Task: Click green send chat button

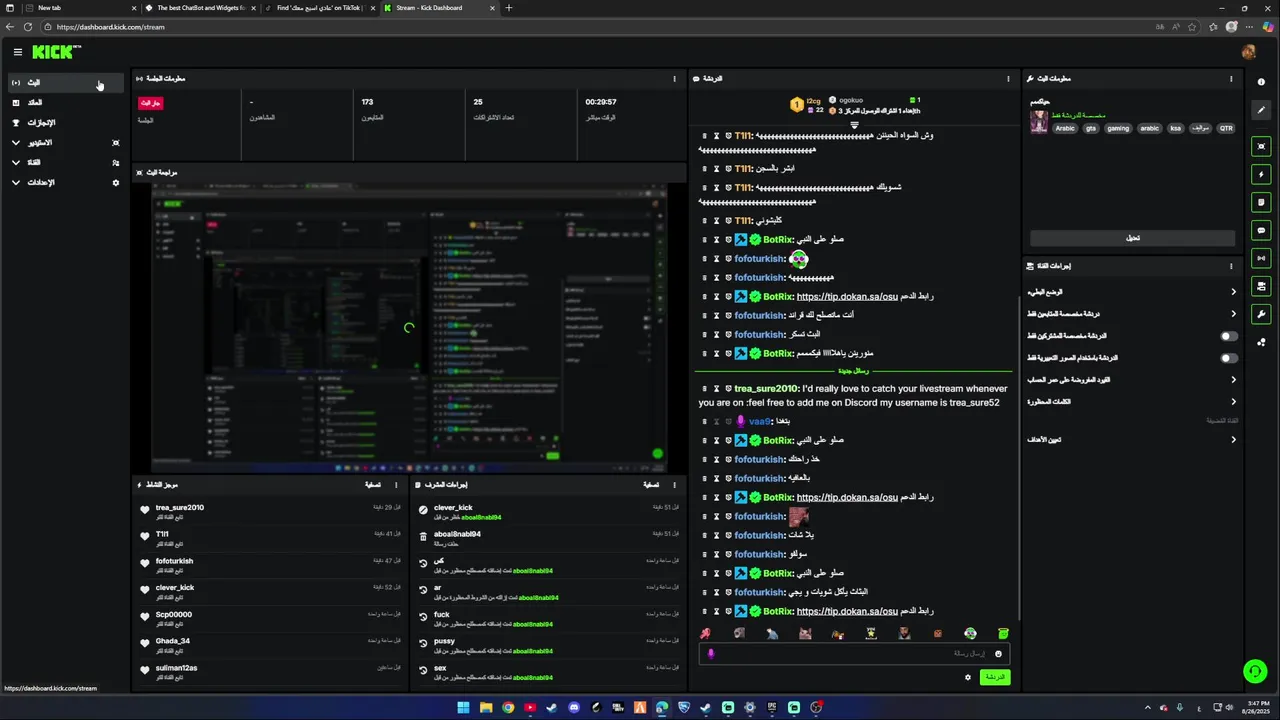Action: (994, 677)
